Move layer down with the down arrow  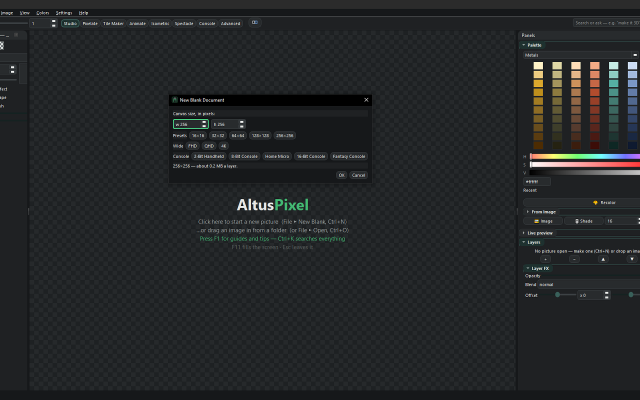pos(632,259)
